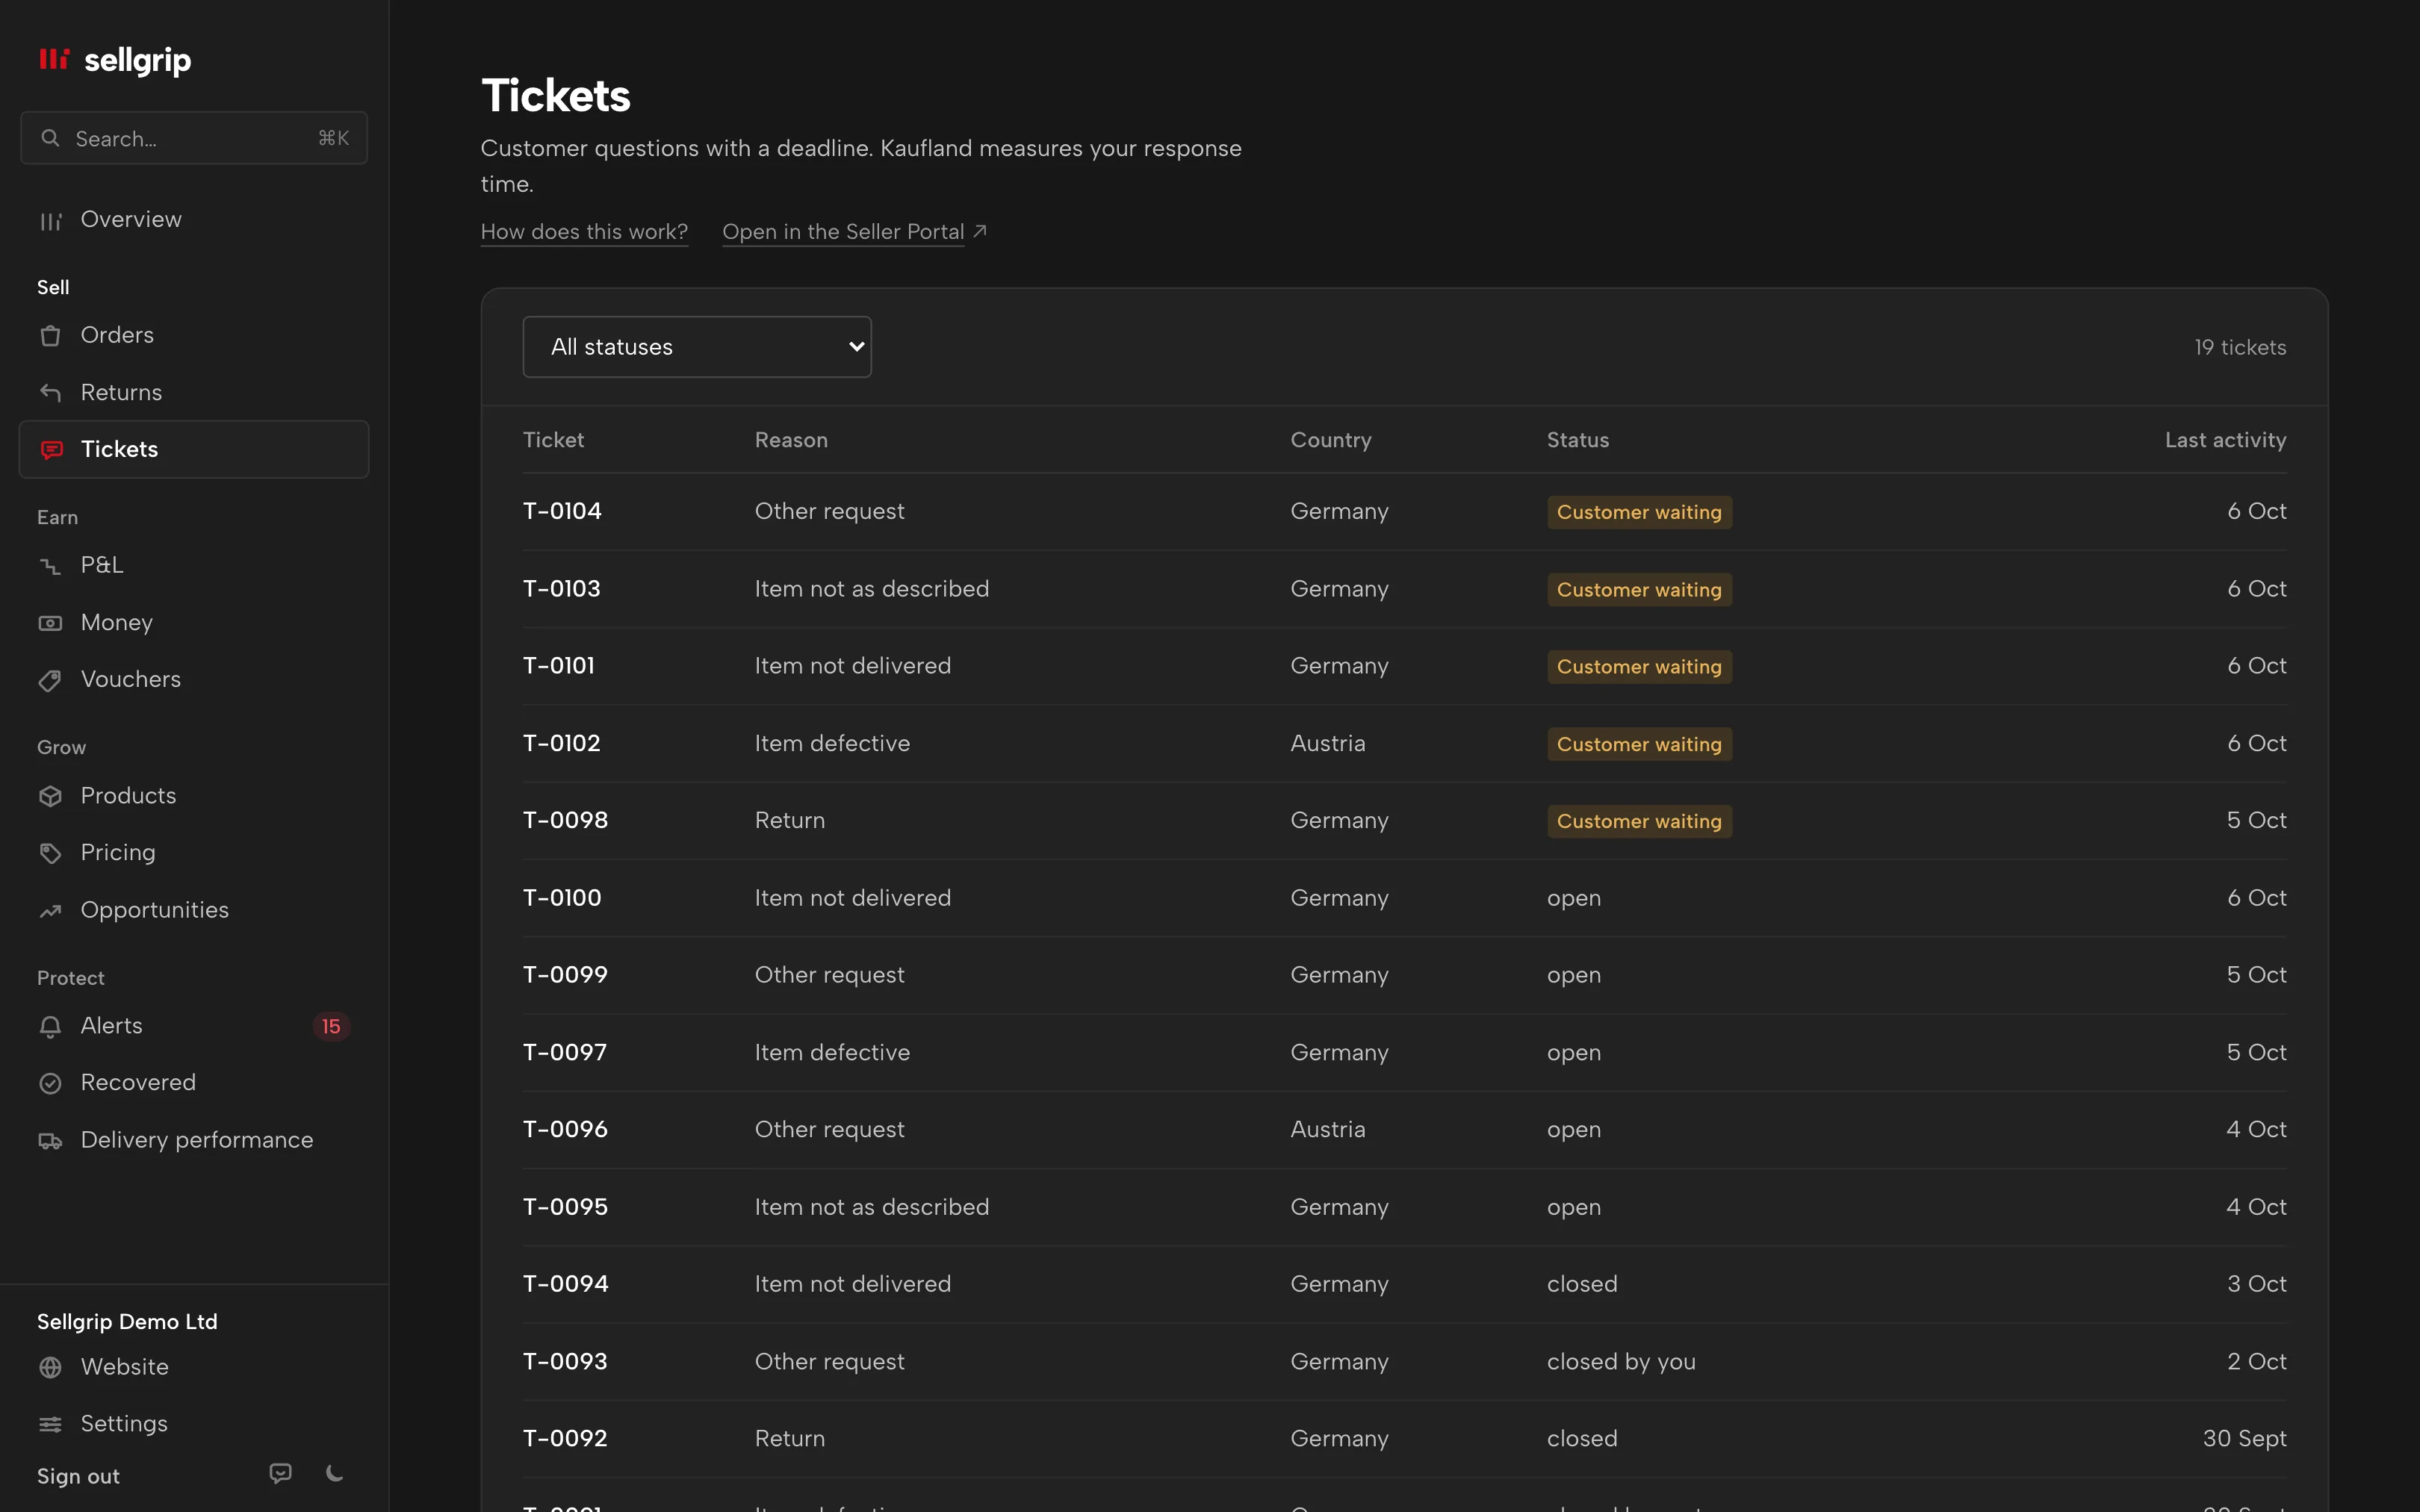Click the Orders shopping bag icon
Screen dimensions: 2420x1512
click(x=51, y=336)
